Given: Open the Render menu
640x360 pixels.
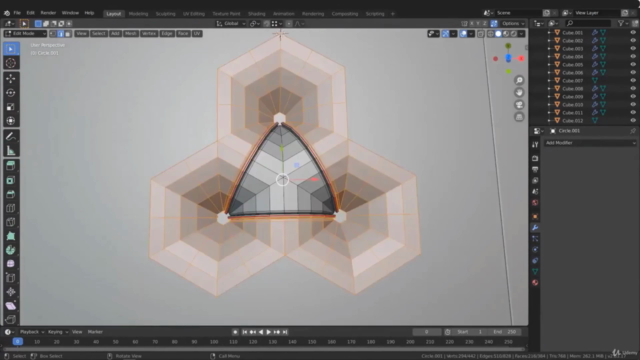Looking at the screenshot, I should [x=48, y=13].
